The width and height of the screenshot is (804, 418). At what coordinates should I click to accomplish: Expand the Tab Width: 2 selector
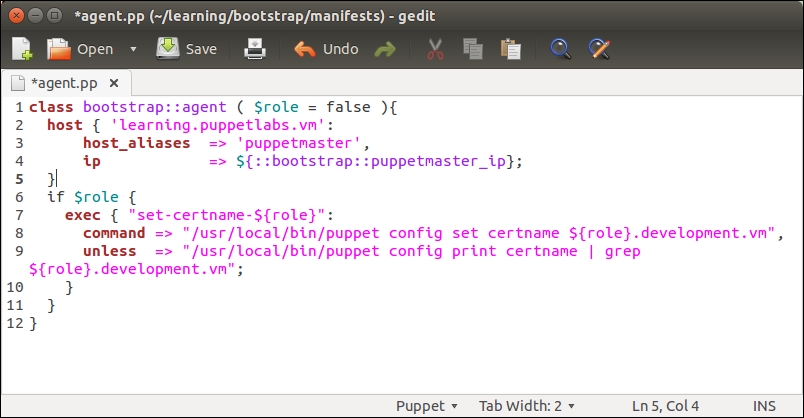coord(526,405)
